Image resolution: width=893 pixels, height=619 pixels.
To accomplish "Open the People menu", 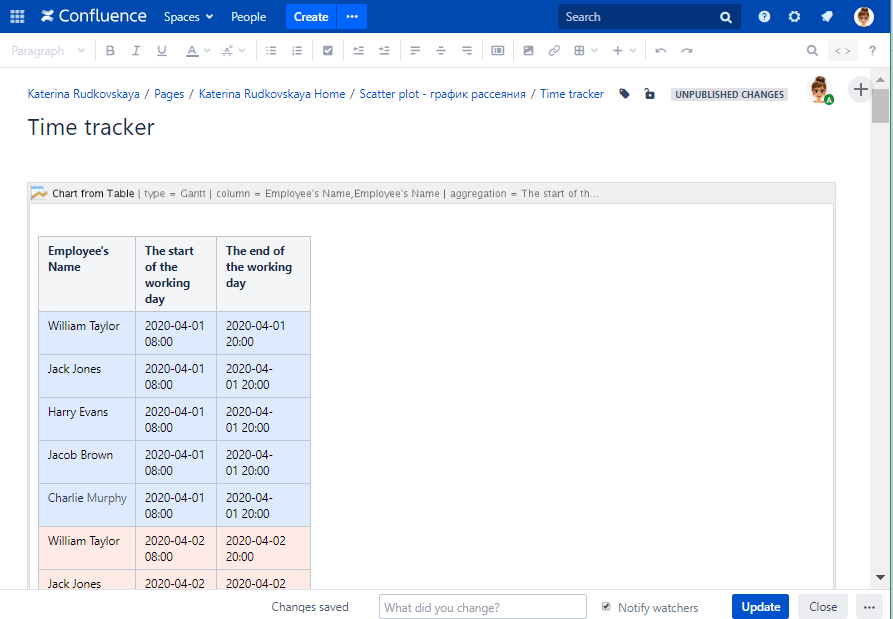I will coord(248,16).
